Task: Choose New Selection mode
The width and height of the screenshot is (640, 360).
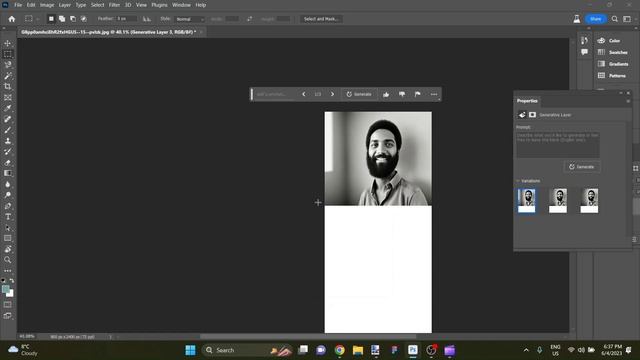Action: tap(51, 19)
